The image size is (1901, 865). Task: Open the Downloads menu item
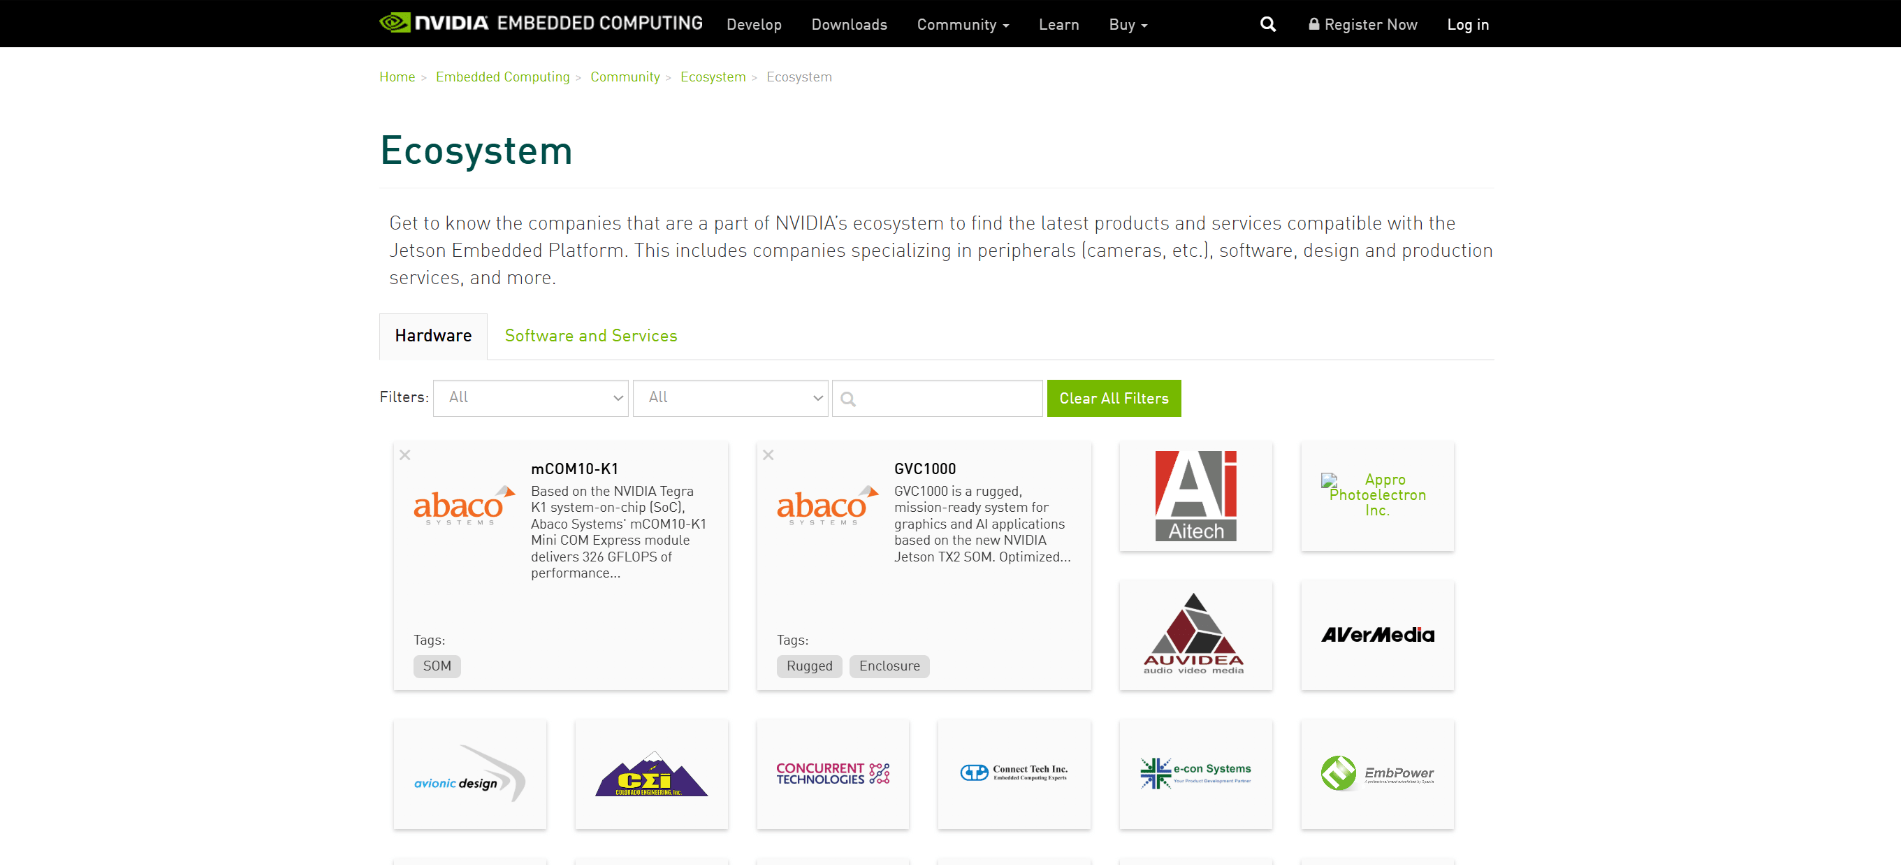[x=849, y=24]
